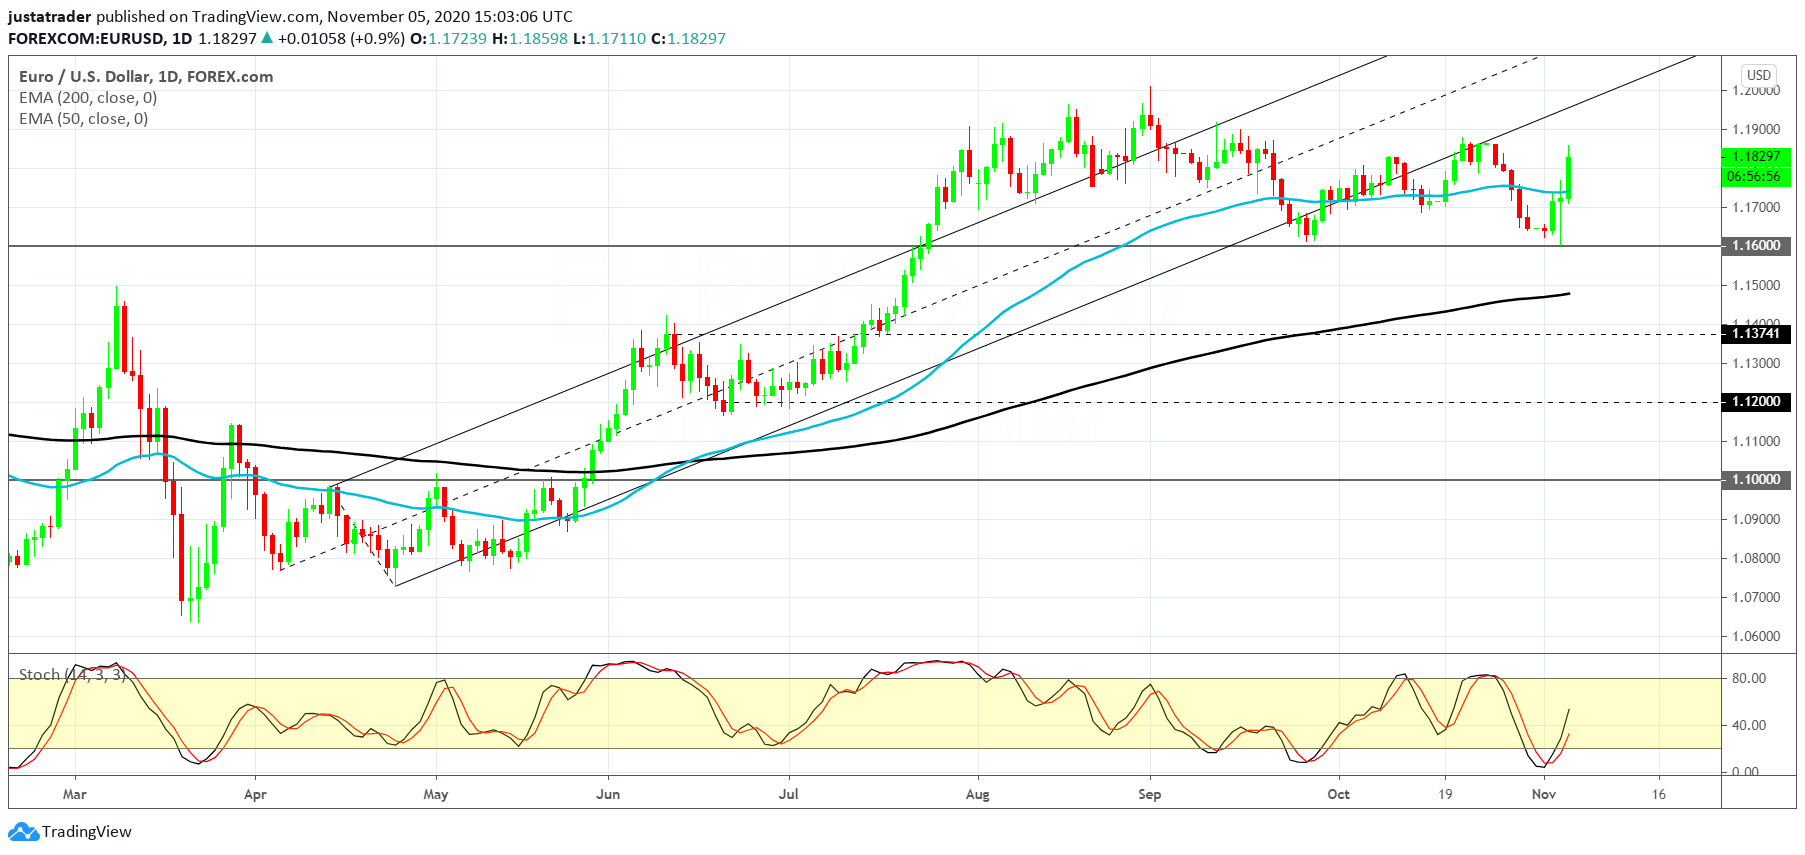Click the low value L:1.17110
The height and width of the screenshot is (855, 1805).
click(610, 38)
